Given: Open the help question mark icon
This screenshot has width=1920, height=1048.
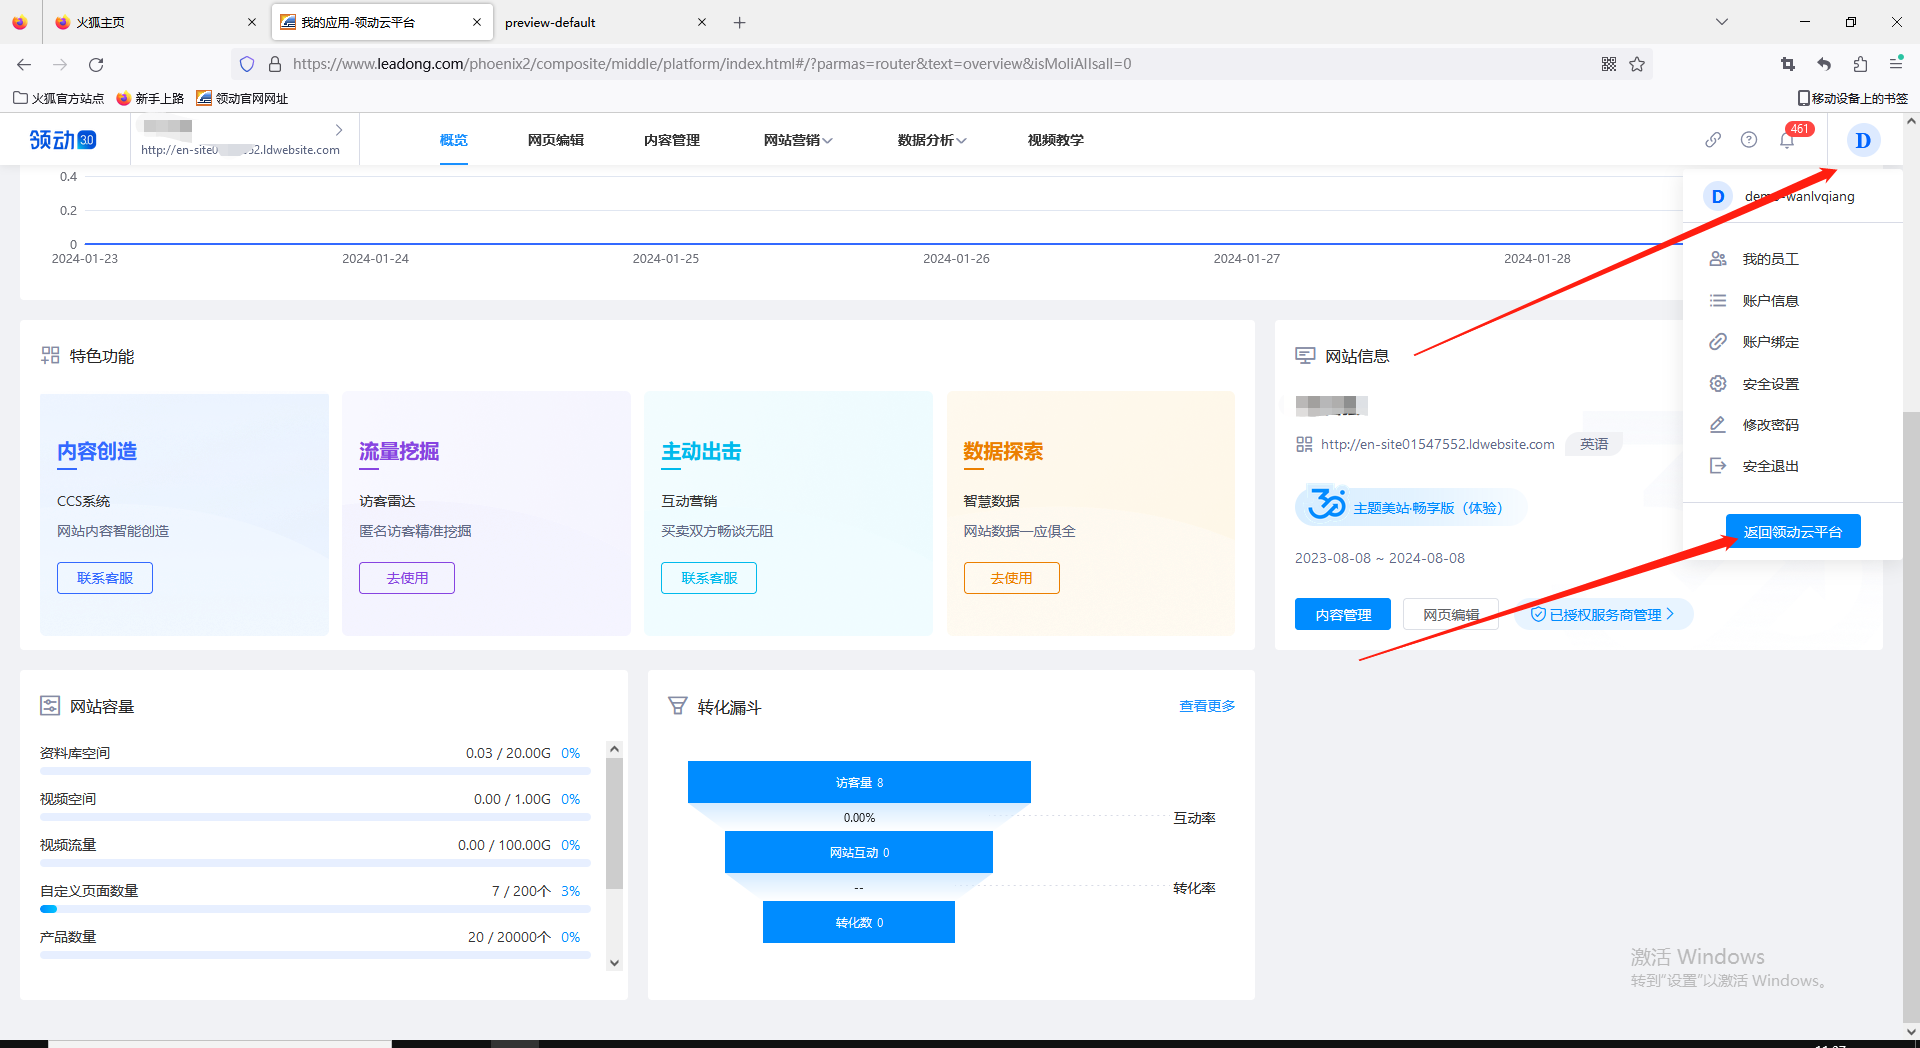Looking at the screenshot, I should (1749, 140).
